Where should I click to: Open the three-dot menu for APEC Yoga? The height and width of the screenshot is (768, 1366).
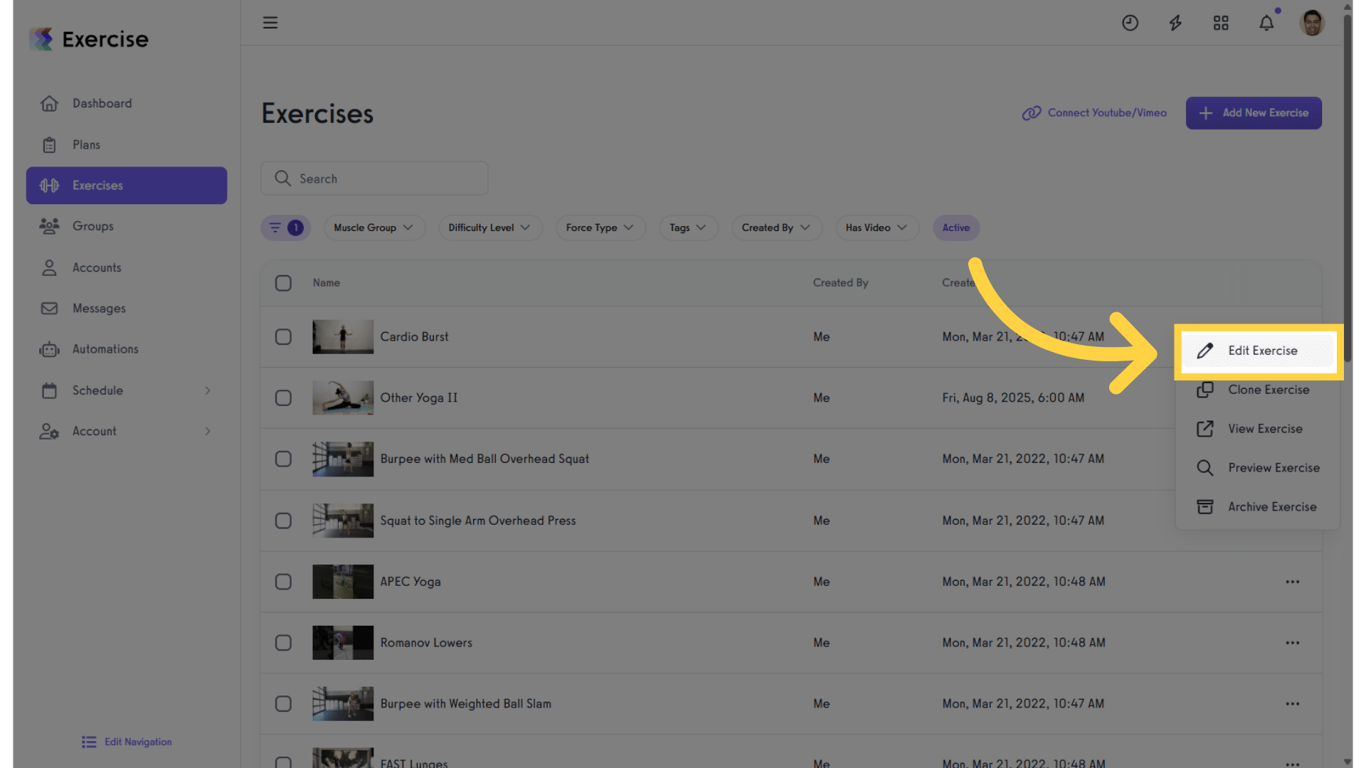[1292, 582]
